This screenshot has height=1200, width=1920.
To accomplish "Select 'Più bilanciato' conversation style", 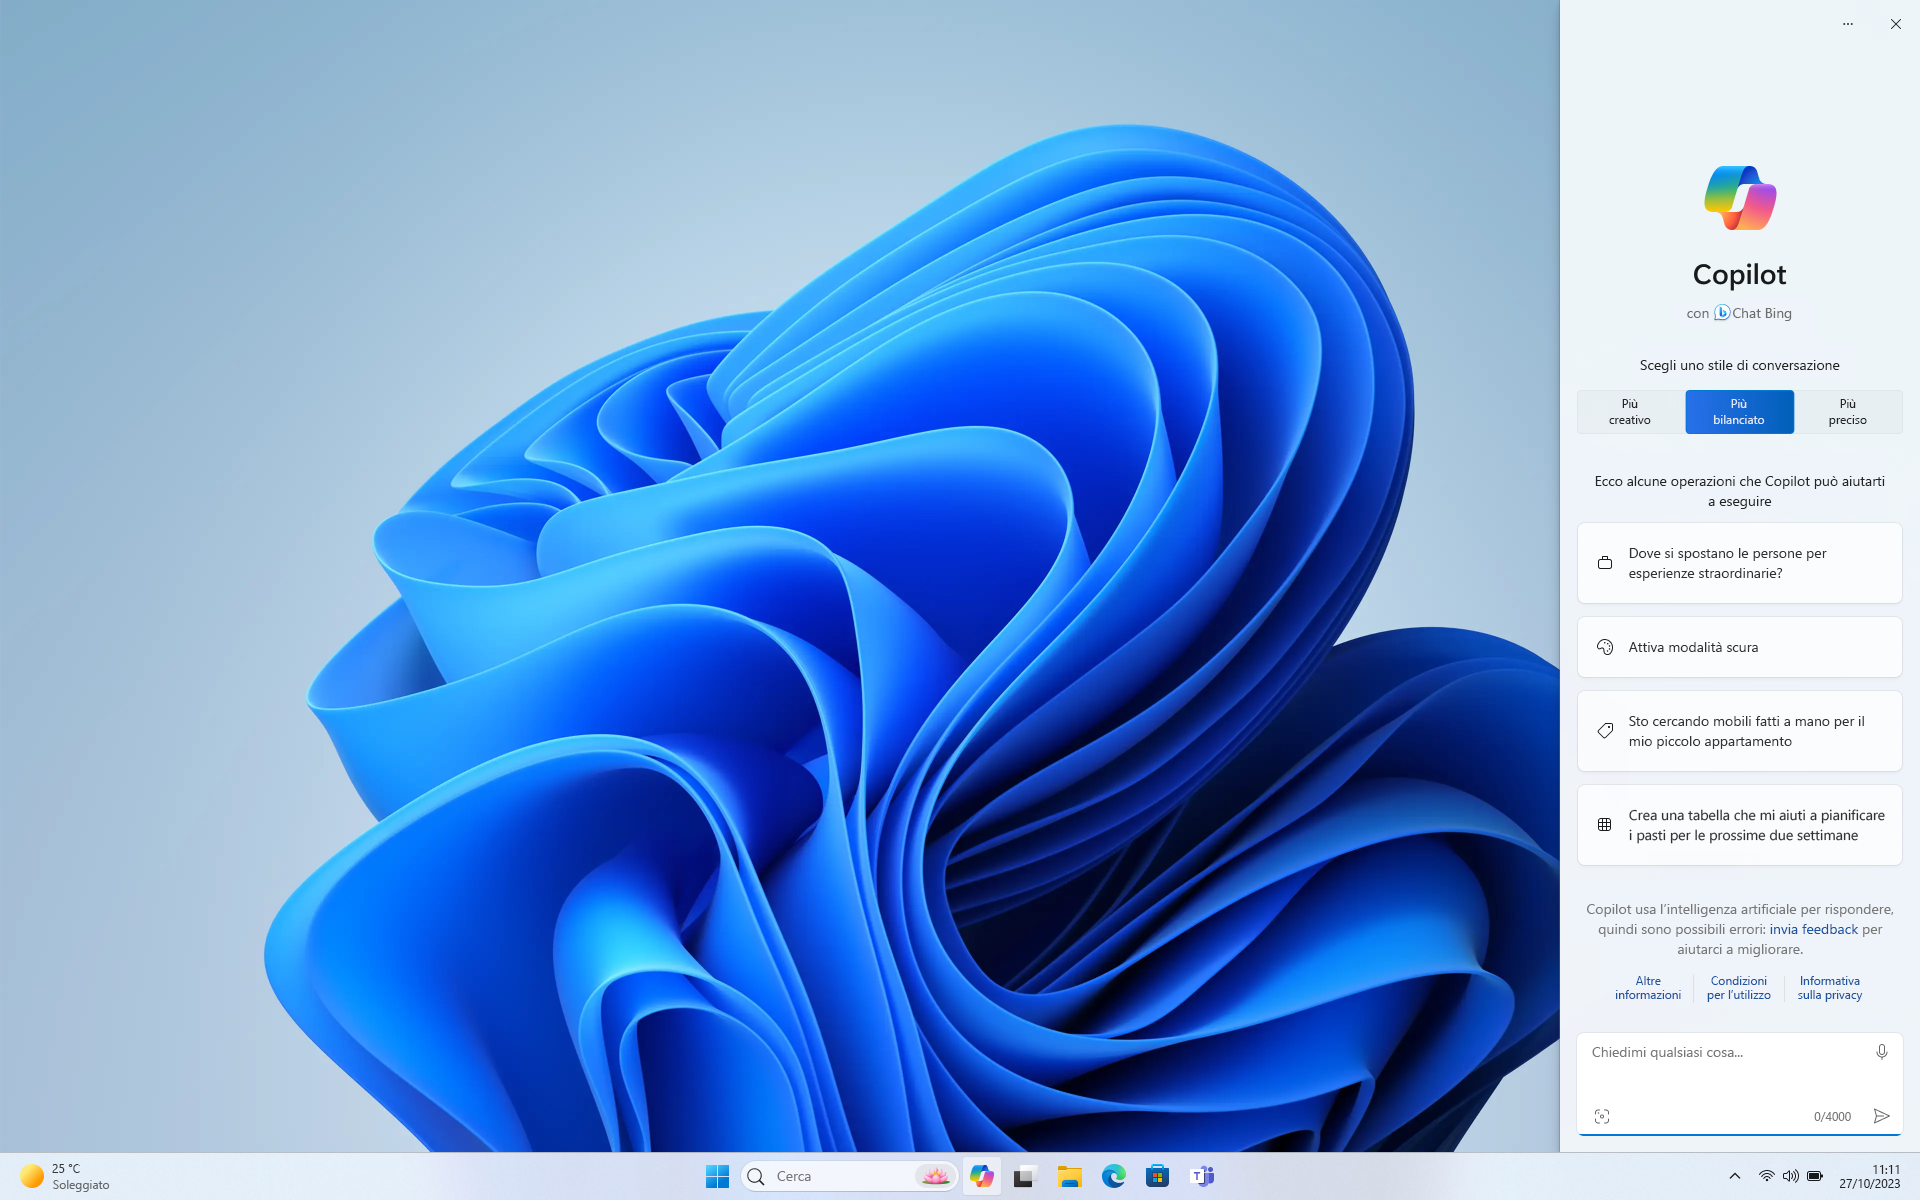I will tap(1739, 411).
